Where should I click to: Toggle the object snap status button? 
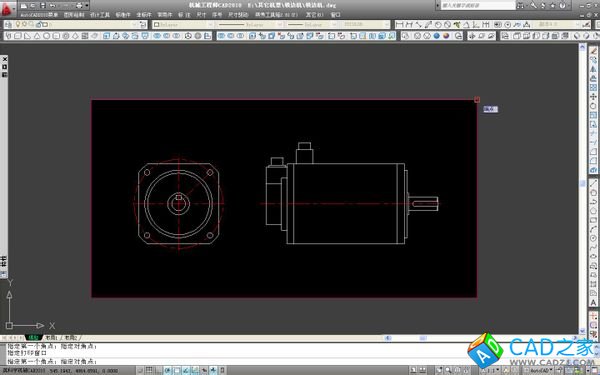[176, 370]
